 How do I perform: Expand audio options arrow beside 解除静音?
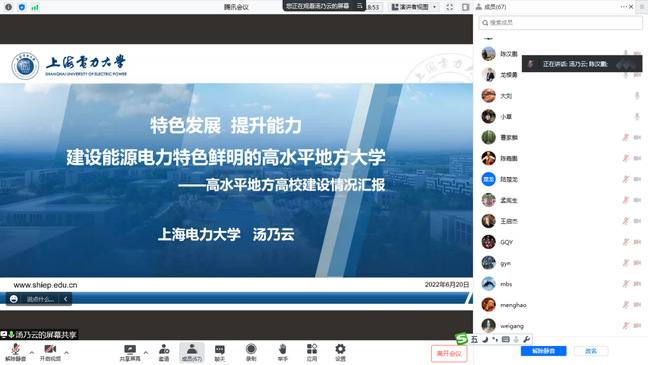click(32, 353)
